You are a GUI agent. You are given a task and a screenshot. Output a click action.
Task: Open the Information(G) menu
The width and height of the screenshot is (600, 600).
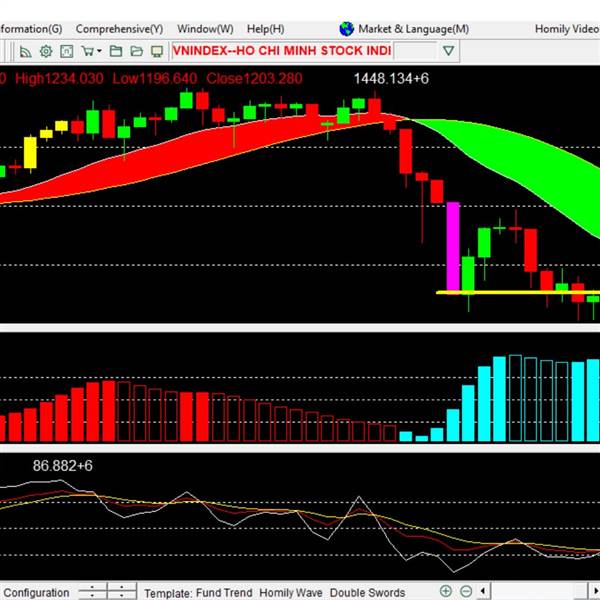[31, 29]
